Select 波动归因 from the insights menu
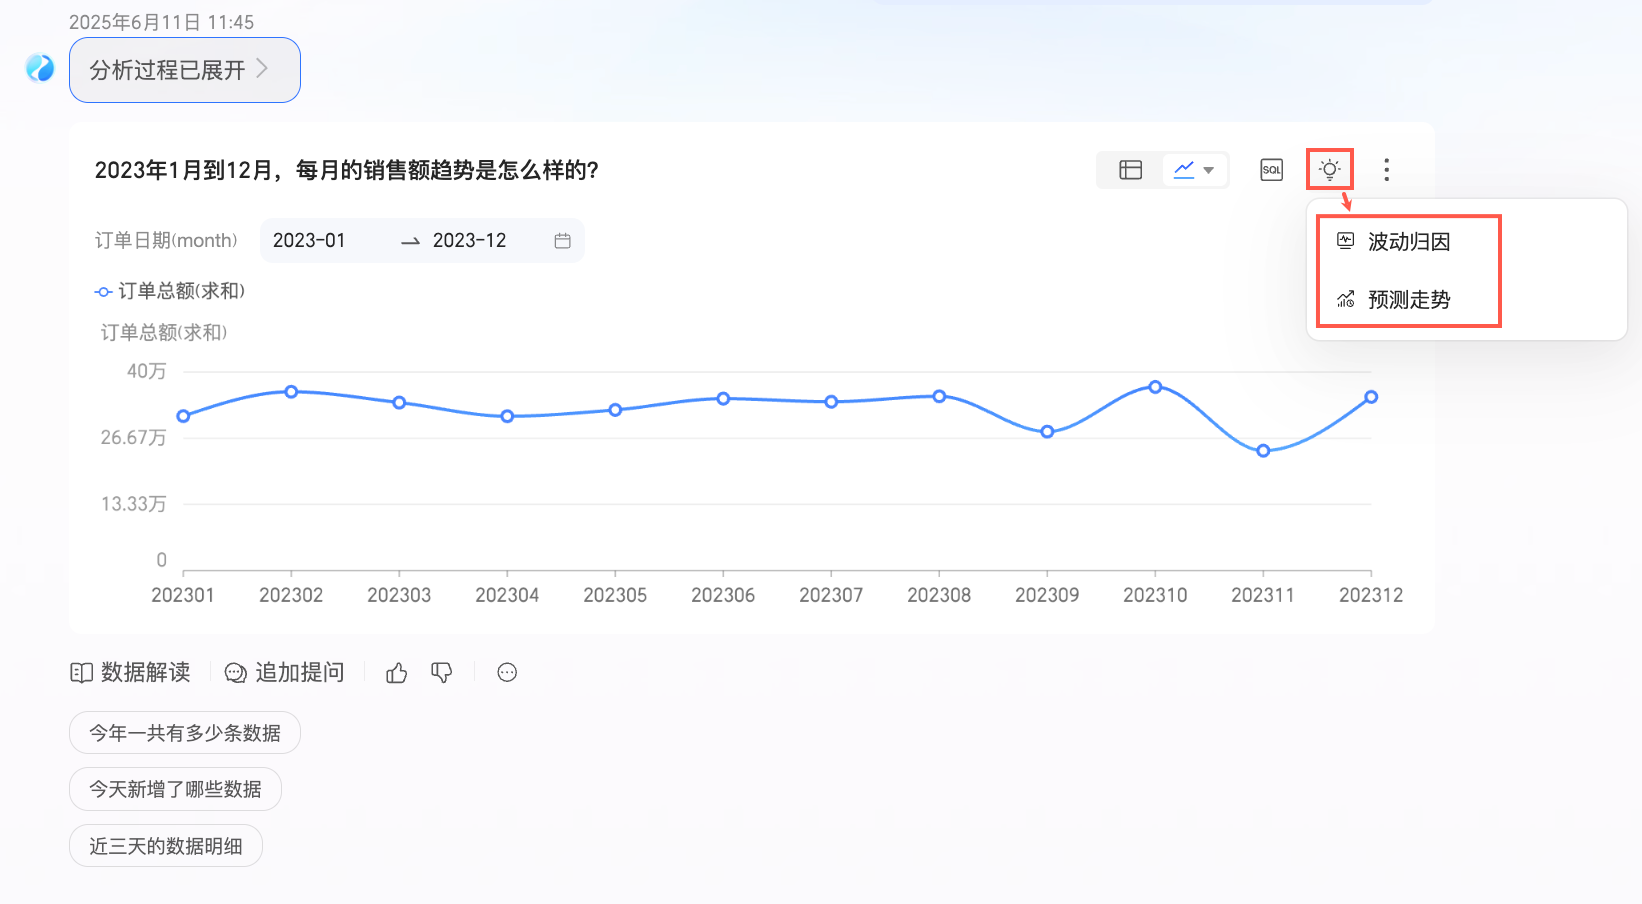Viewport: 1642px width, 904px height. [x=1408, y=242]
